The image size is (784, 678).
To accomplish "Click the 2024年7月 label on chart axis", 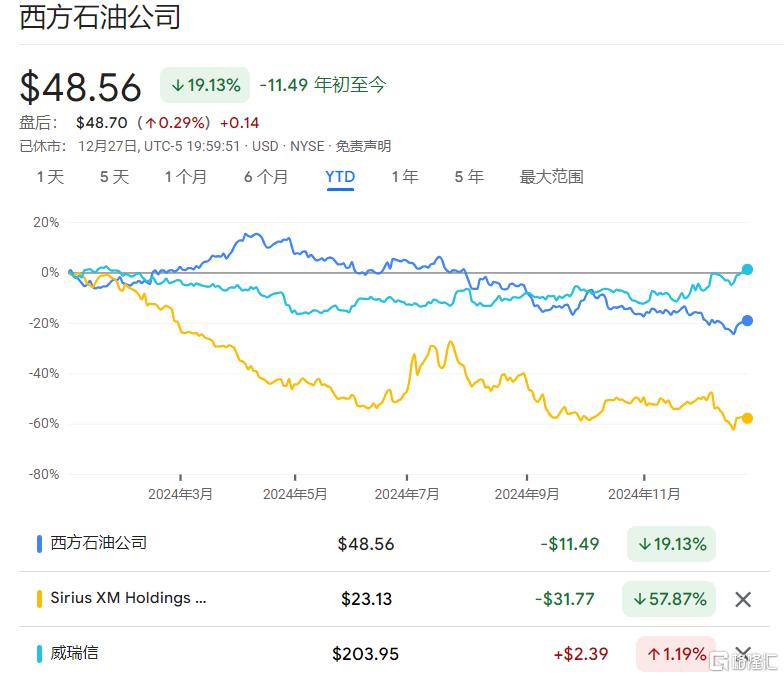I will click(407, 494).
